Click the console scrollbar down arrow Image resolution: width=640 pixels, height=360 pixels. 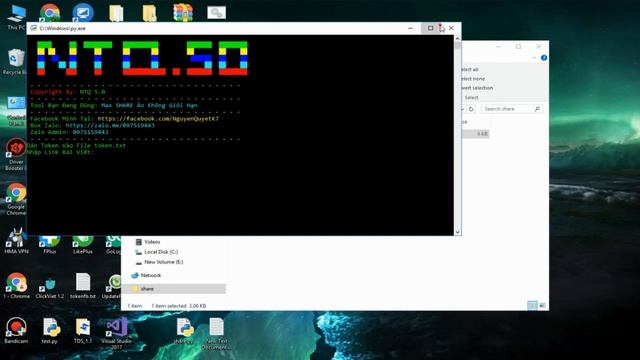point(458,232)
